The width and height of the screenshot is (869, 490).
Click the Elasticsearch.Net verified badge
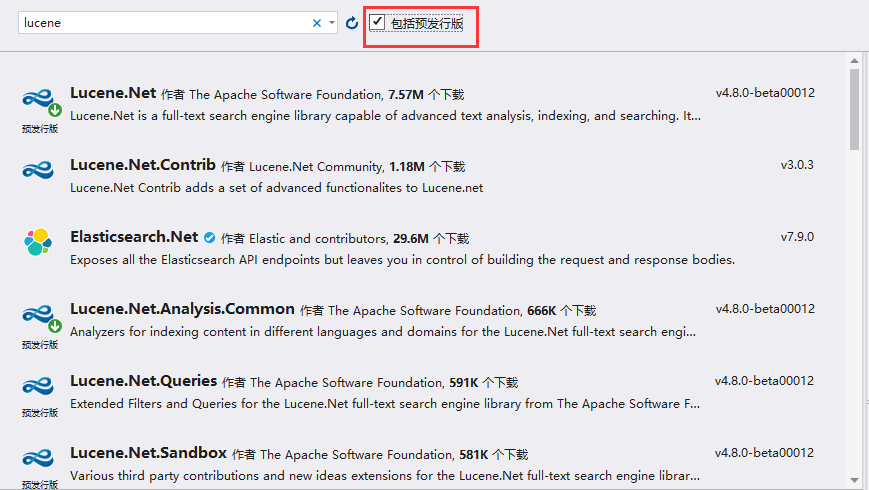click(209, 238)
